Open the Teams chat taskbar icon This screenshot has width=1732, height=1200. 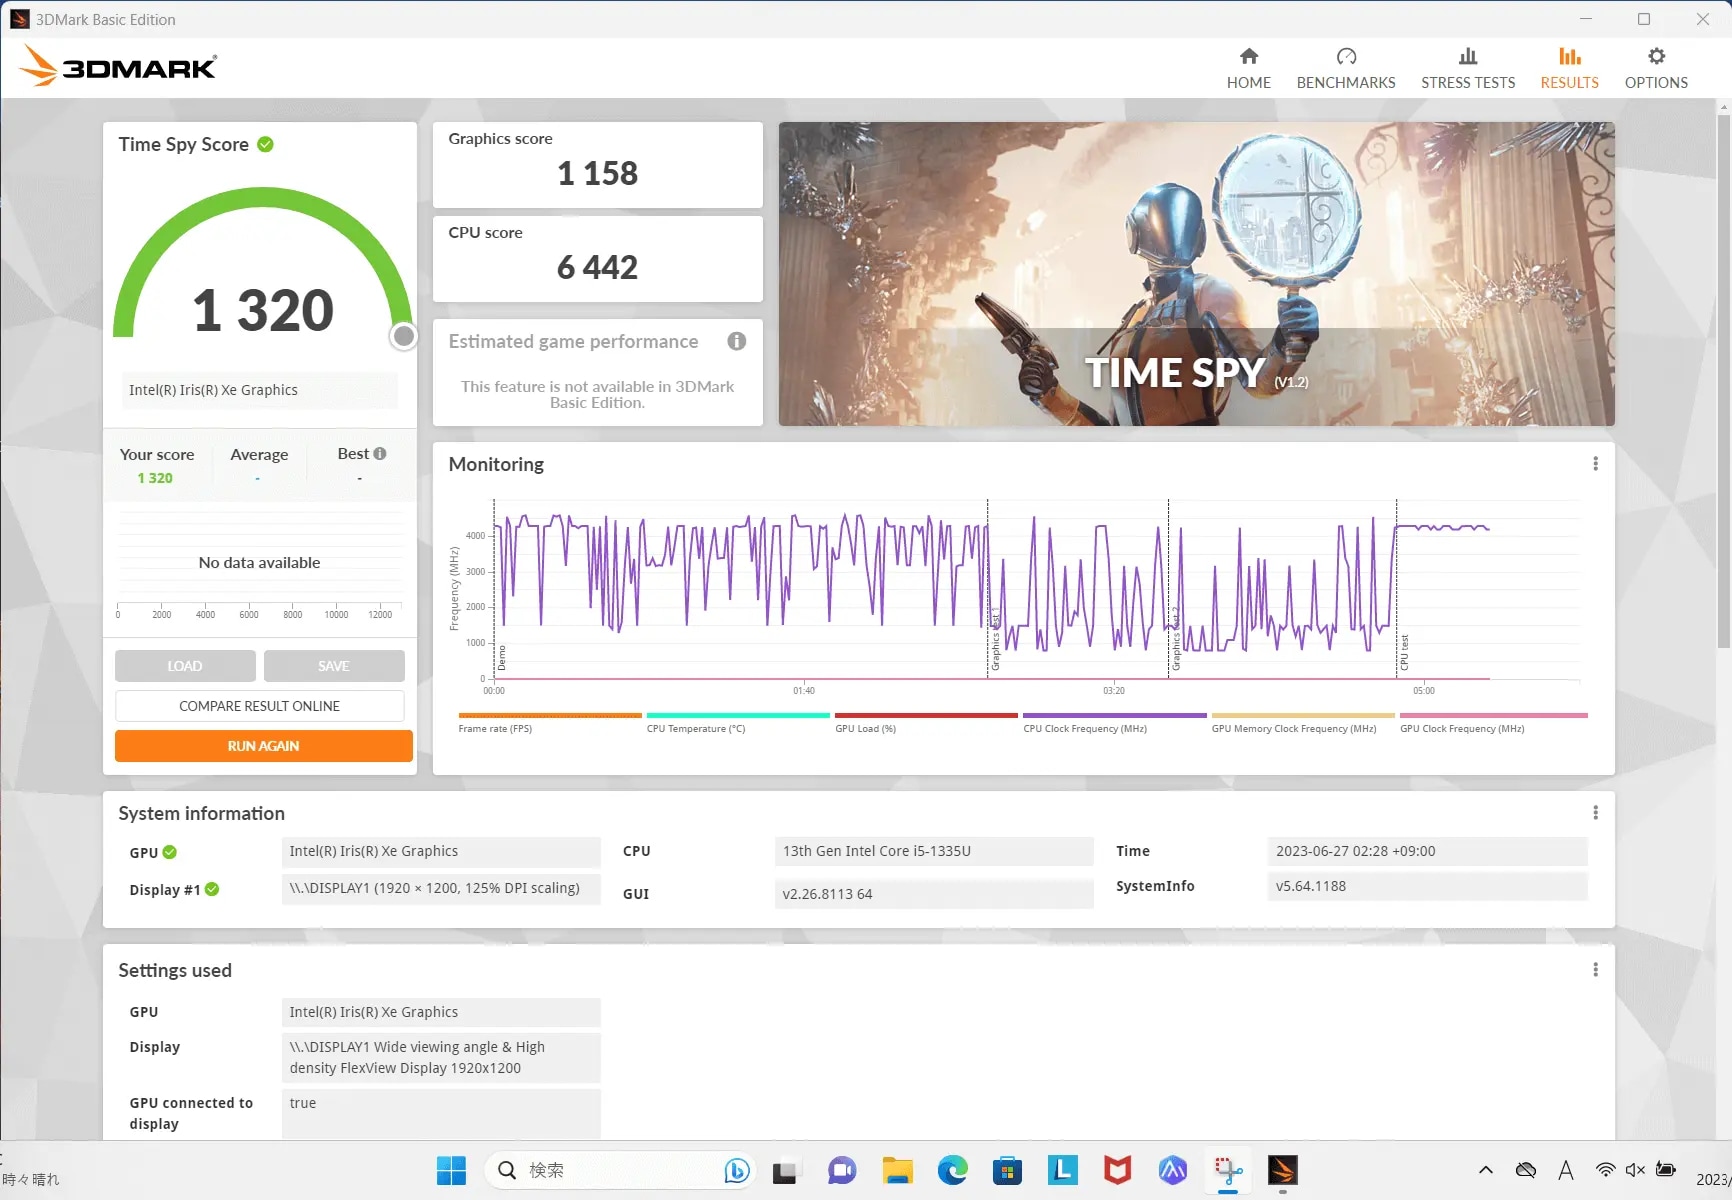coord(842,1170)
